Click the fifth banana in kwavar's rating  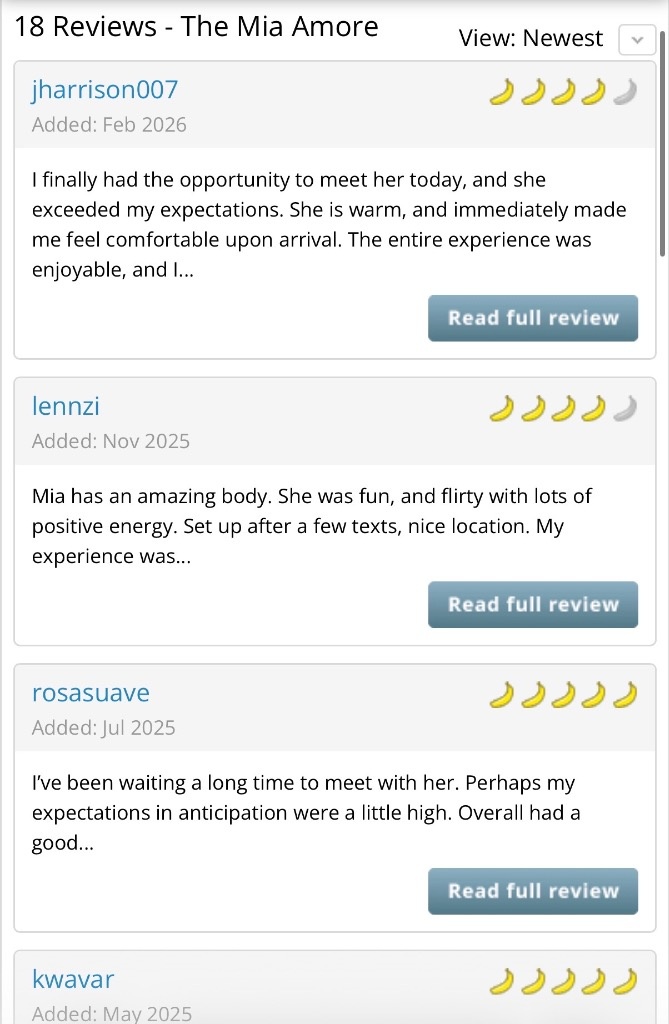(x=625, y=982)
